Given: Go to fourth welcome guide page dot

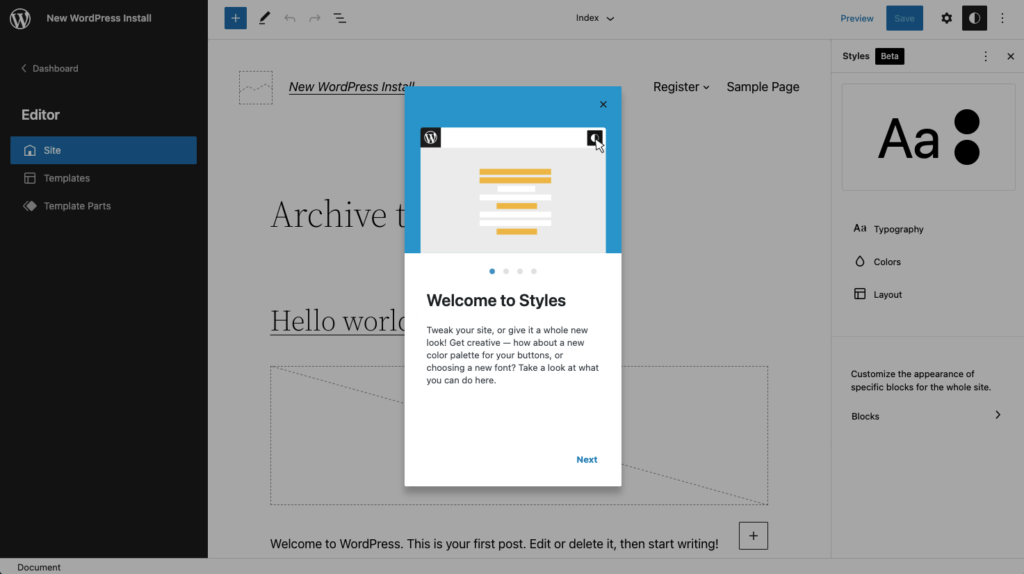Looking at the screenshot, I should tap(534, 271).
